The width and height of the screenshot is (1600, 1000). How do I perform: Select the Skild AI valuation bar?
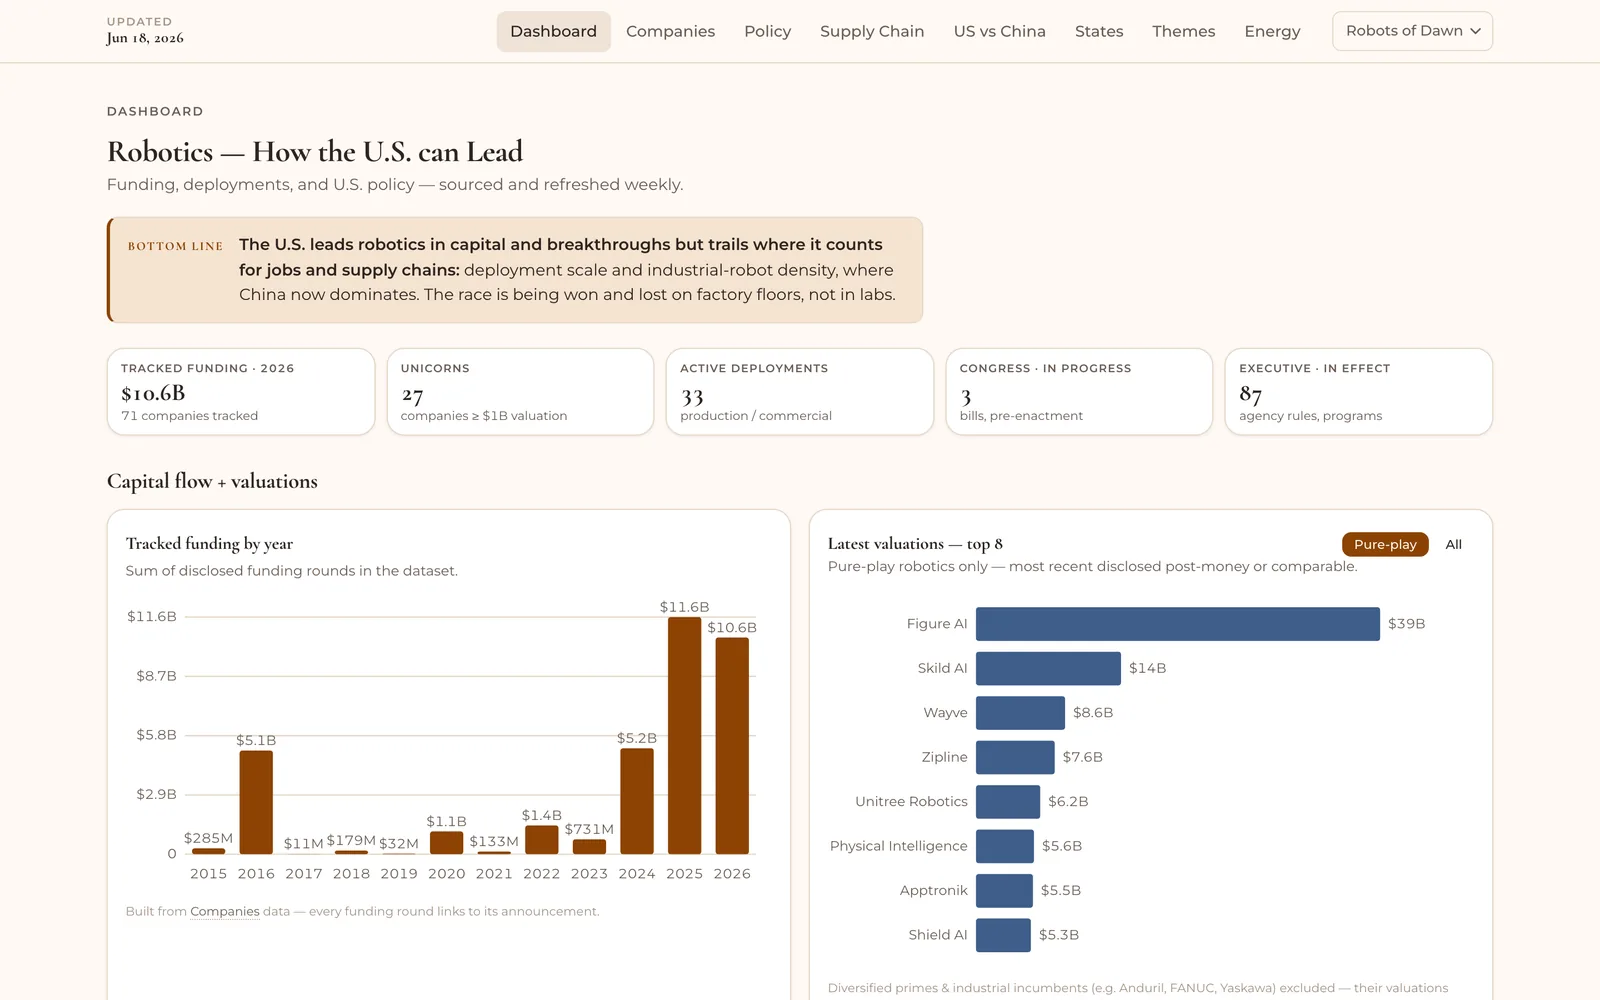coord(1048,668)
